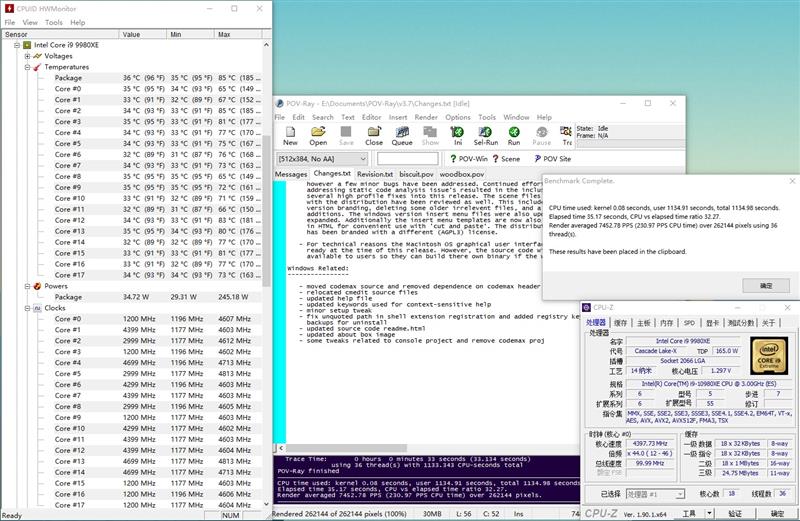Open the View menu in HWMonitor
Screen dimensions: 800x521
30,22
